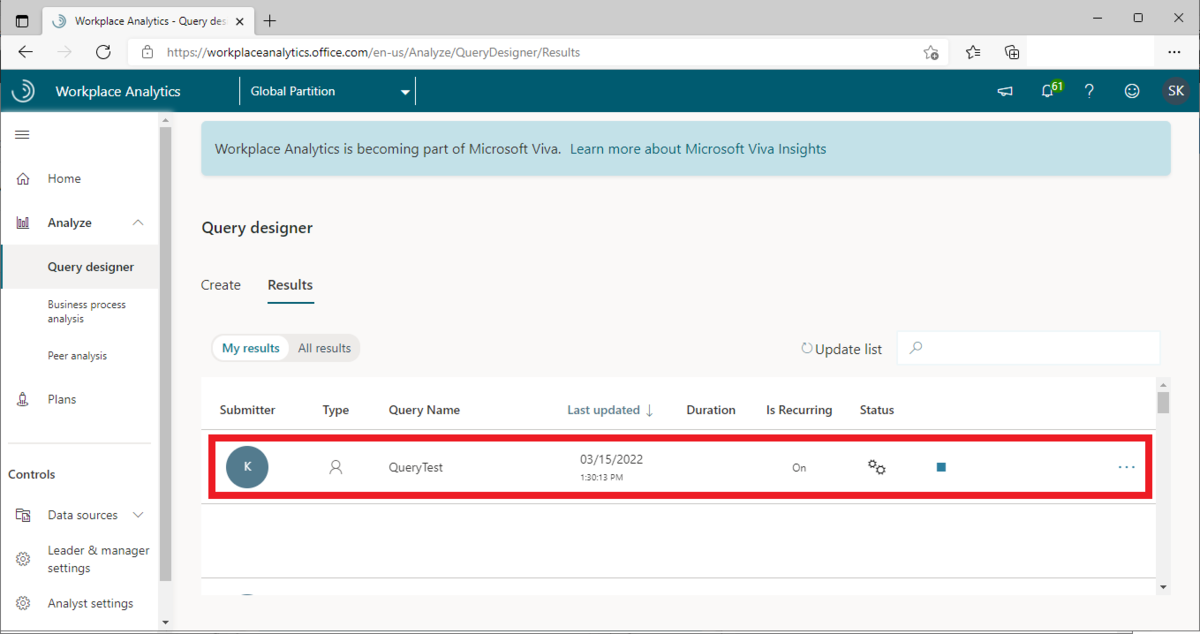This screenshot has width=1200, height=634.
Task: Open Plans in the sidebar
Action: tap(62, 399)
